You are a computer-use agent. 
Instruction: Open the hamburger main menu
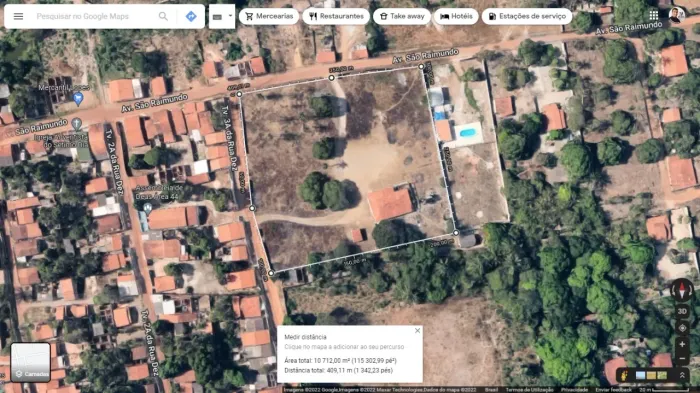18,17
